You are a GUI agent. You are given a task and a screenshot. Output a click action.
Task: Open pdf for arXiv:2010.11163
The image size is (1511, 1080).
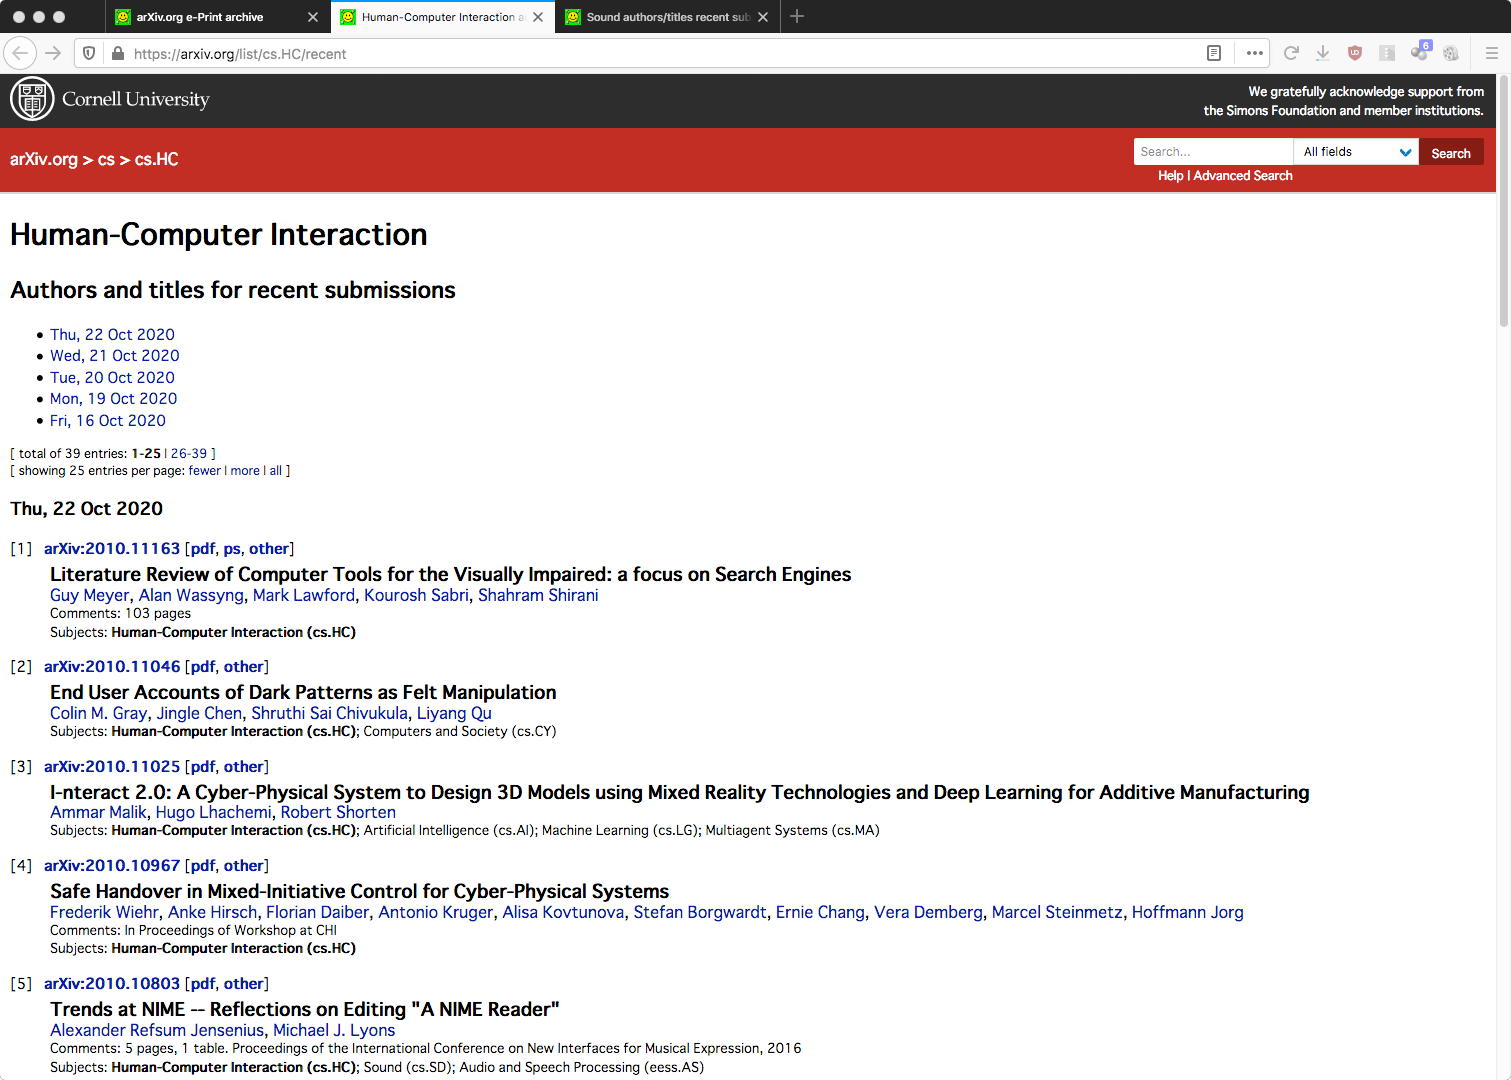pos(203,548)
